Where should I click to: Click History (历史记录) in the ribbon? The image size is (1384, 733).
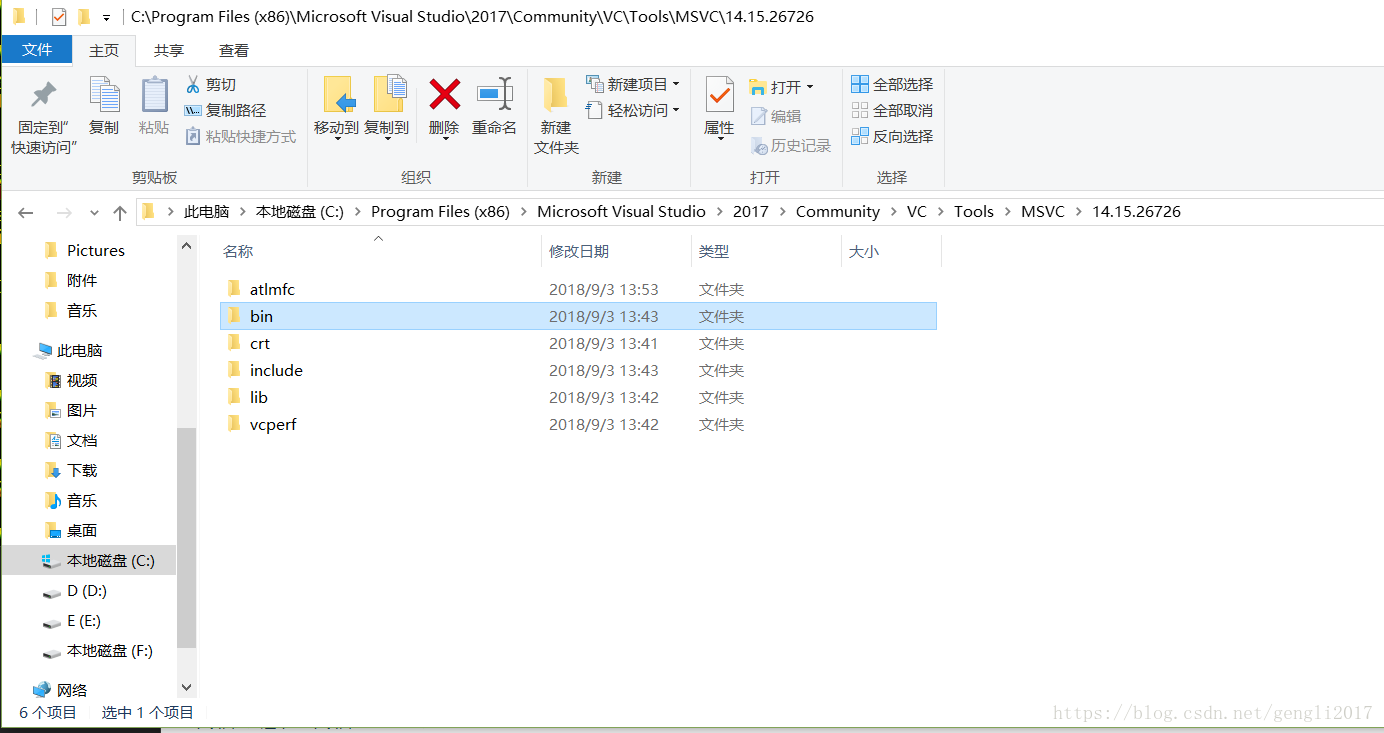[x=791, y=145]
